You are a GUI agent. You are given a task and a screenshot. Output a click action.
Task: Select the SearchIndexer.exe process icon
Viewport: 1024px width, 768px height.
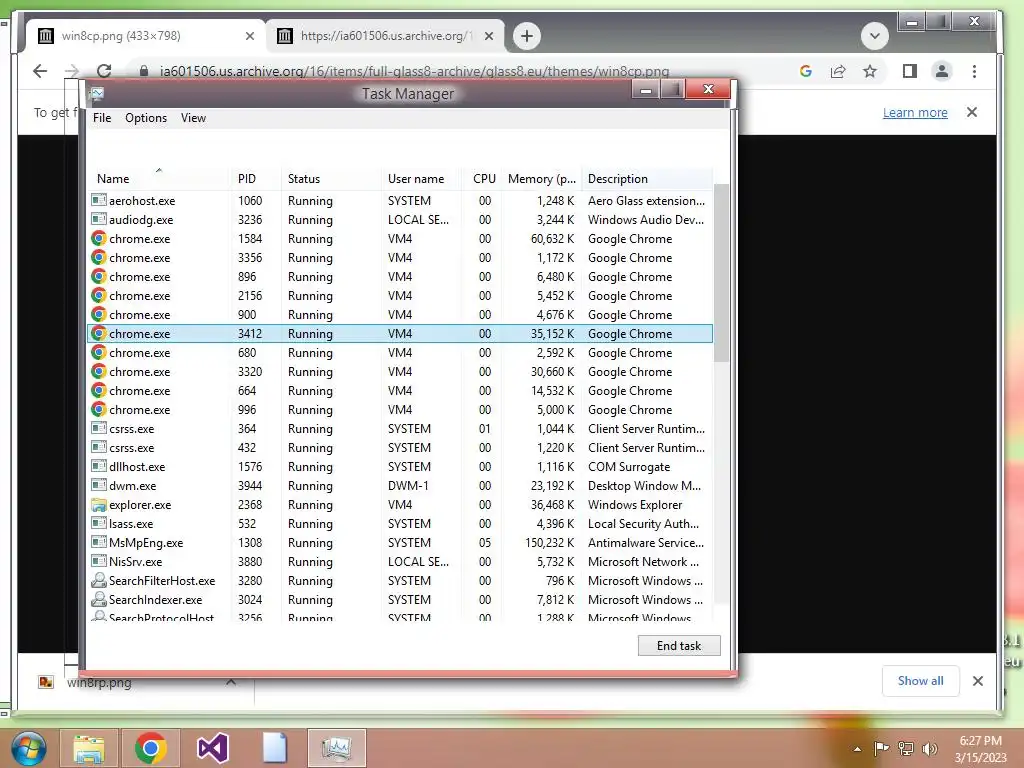coord(99,599)
